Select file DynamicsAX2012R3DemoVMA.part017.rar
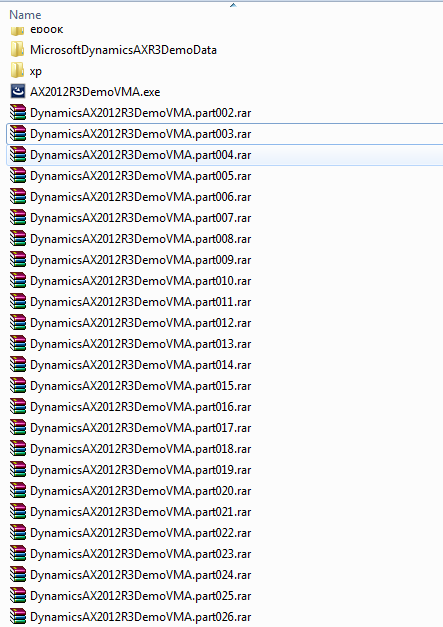Image resolution: width=443 pixels, height=627 pixels. click(140, 428)
